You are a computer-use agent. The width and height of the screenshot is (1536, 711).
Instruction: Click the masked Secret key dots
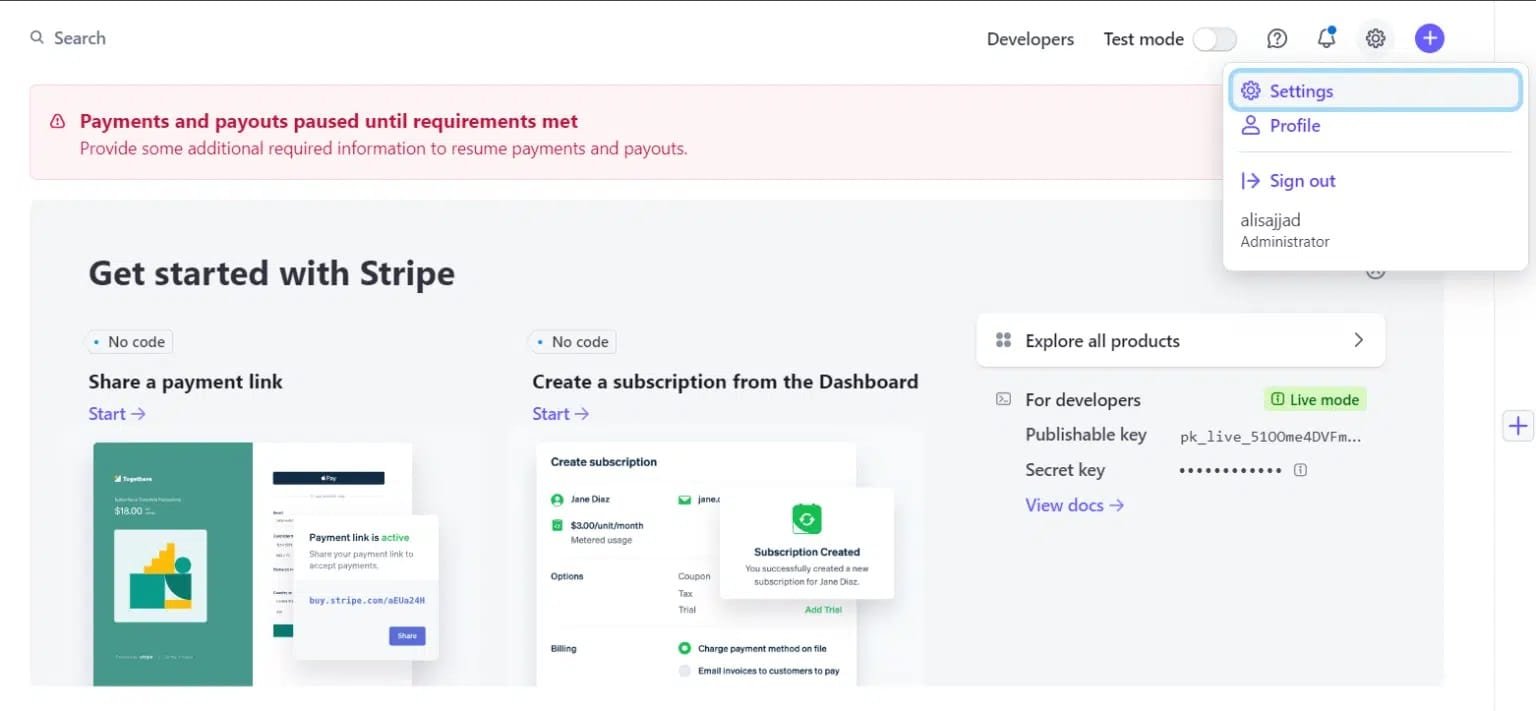pyautogui.click(x=1230, y=470)
